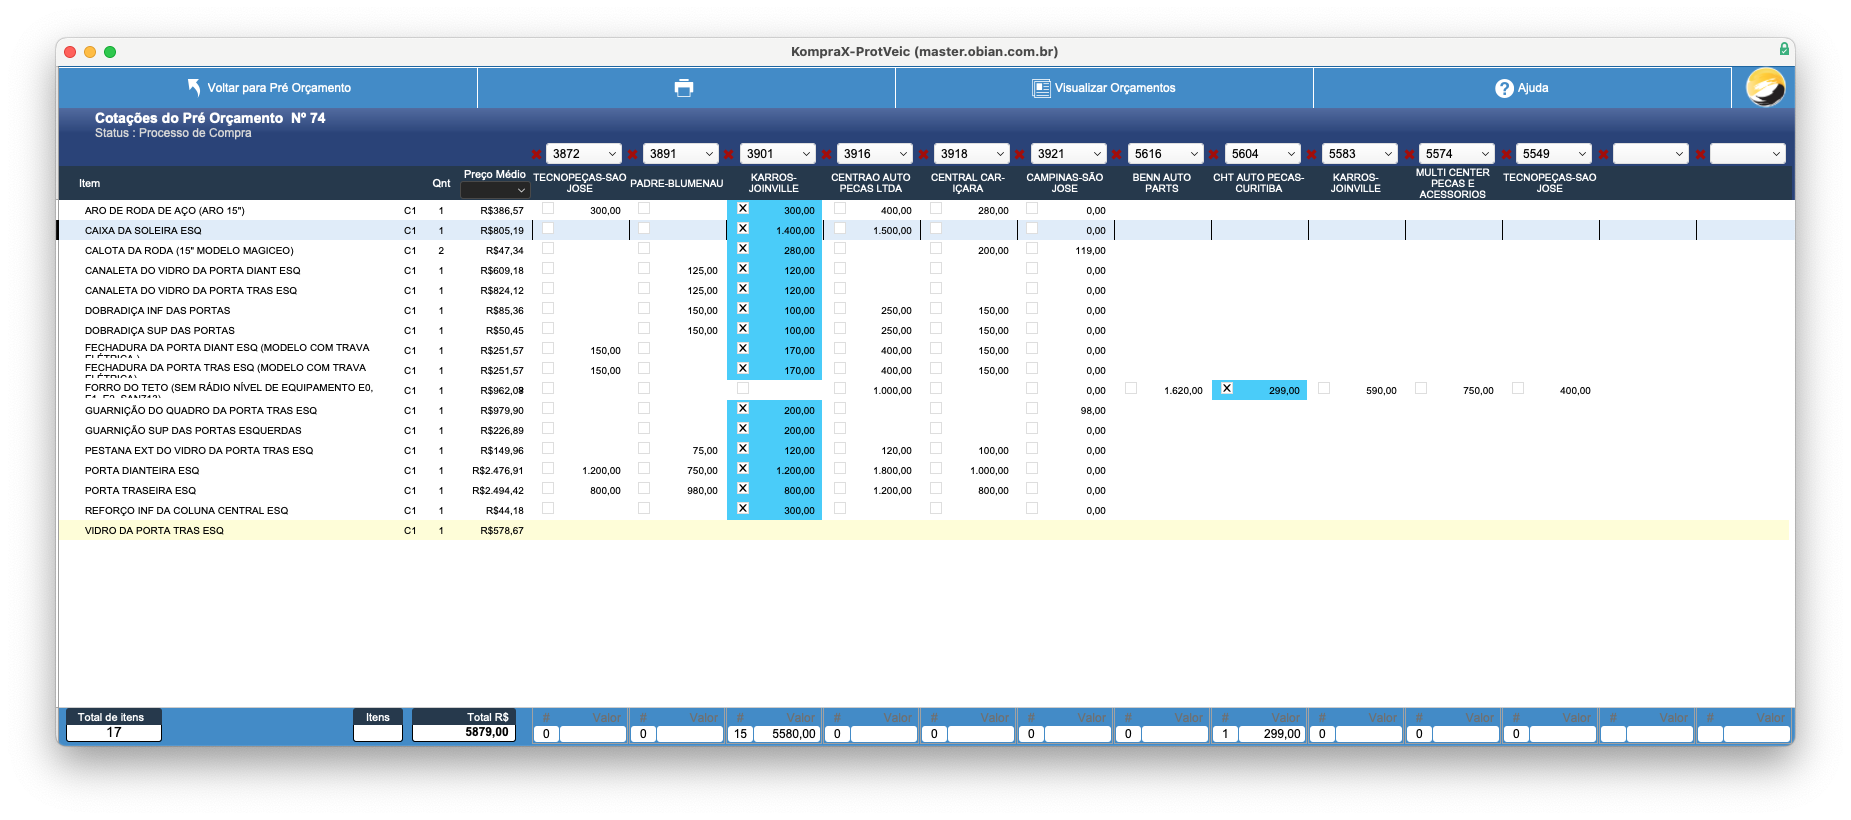Click the 1.620,00 price from BENN AUTO PARTS
The image size is (1851, 820).
coord(1183,391)
